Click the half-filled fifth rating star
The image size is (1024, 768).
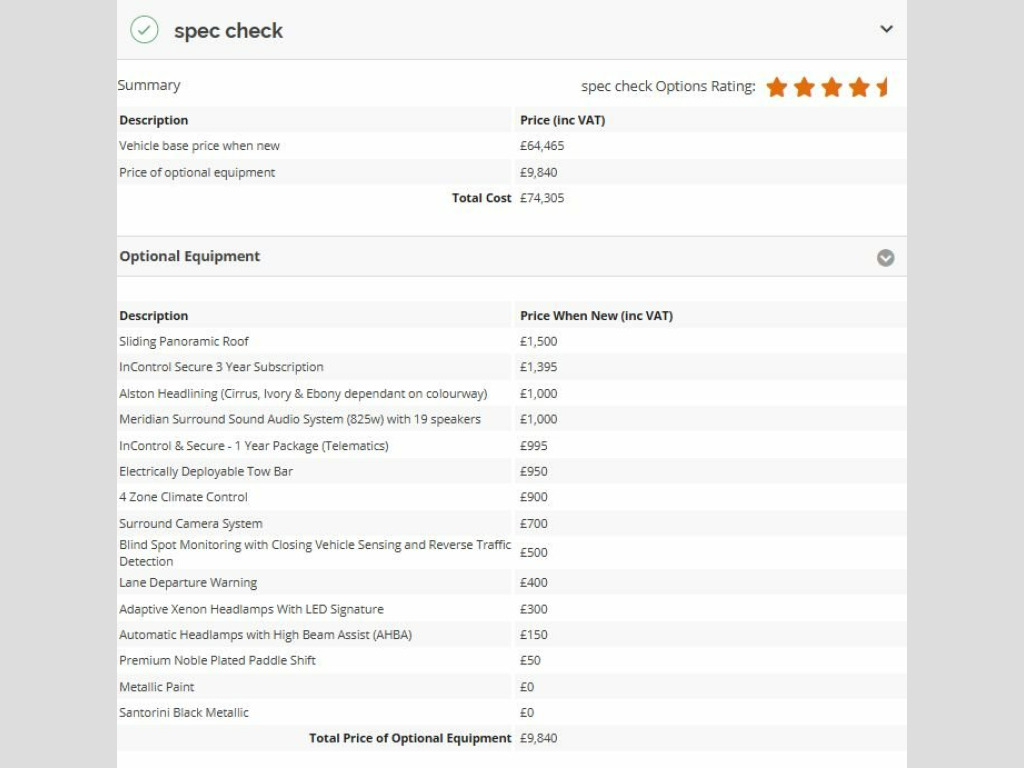pos(882,87)
